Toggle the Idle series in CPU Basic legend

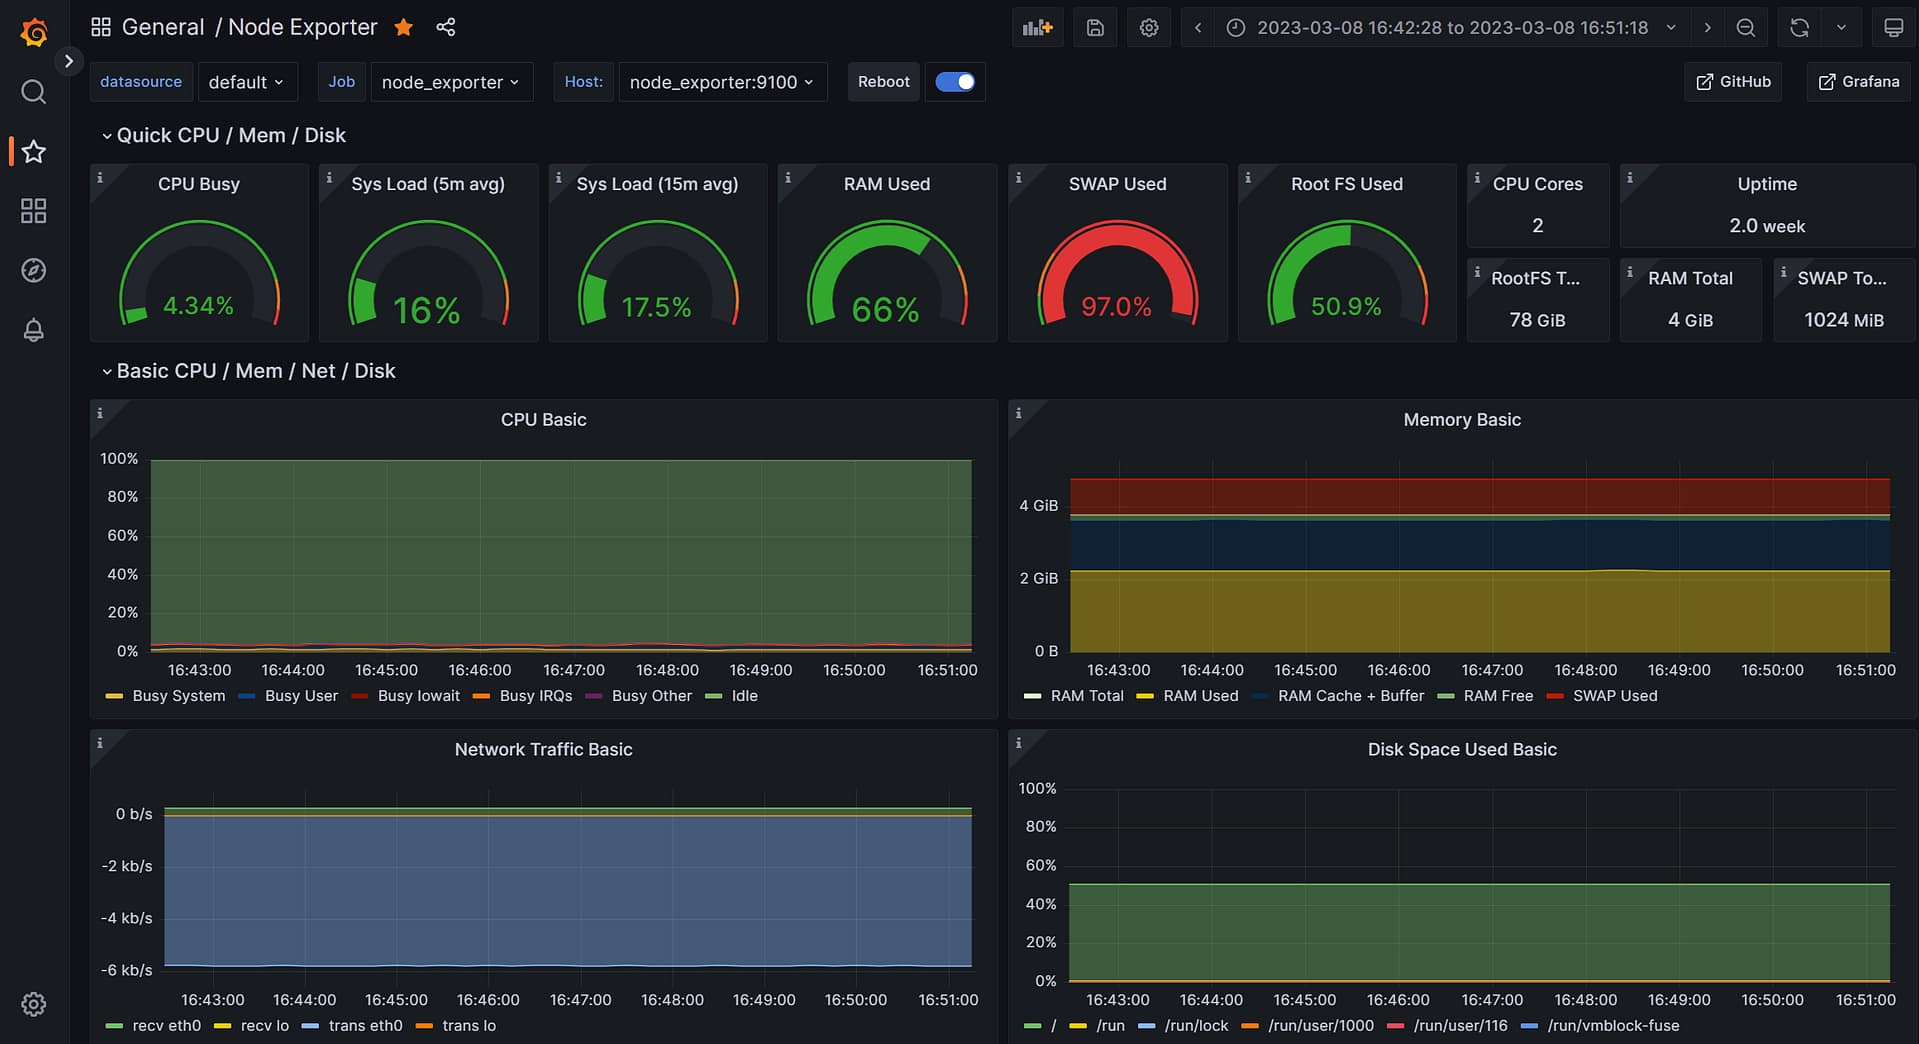click(743, 696)
